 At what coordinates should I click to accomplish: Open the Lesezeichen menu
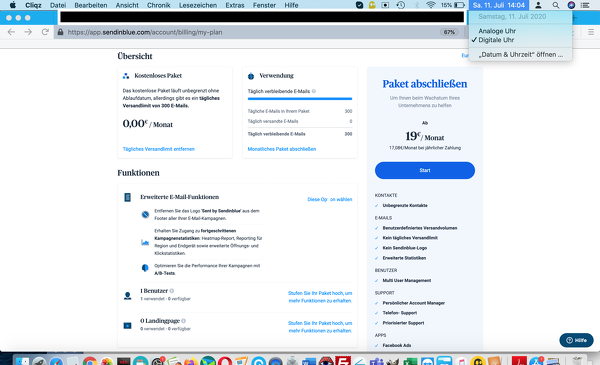(x=198, y=5)
